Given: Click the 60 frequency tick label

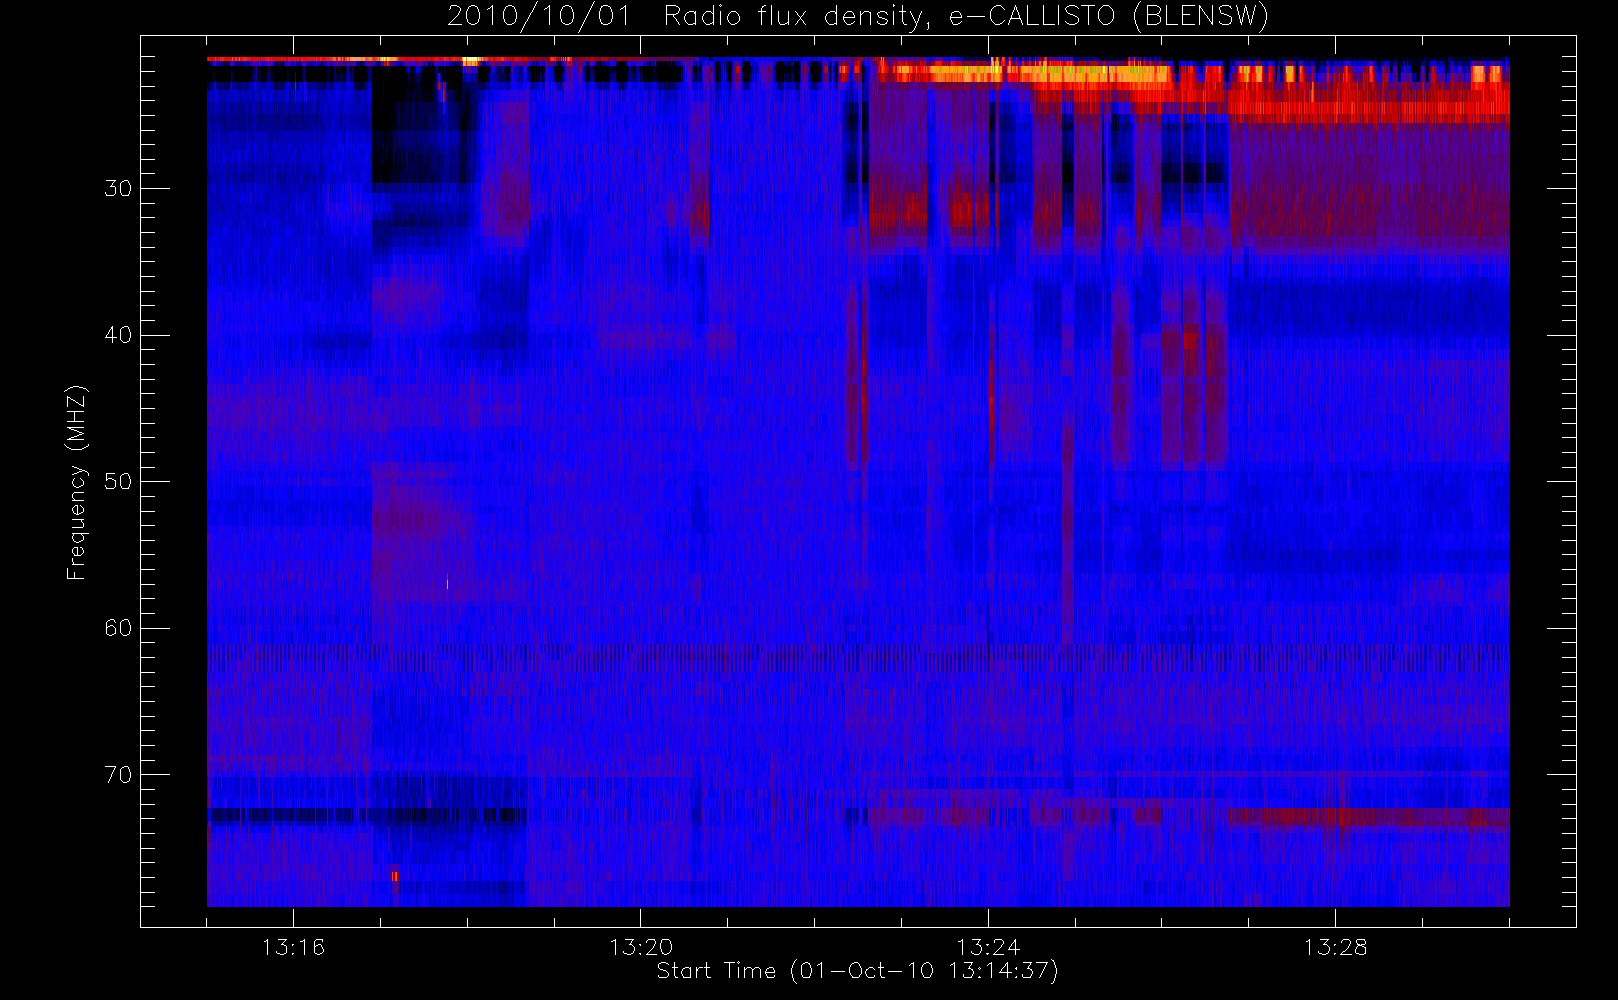Looking at the screenshot, I should click(x=118, y=628).
